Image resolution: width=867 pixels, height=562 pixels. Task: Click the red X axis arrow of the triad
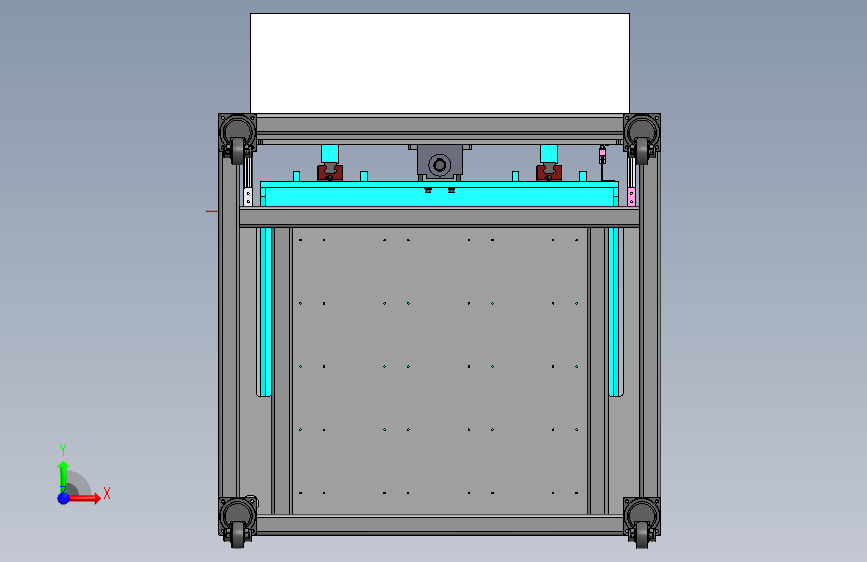tap(85, 498)
